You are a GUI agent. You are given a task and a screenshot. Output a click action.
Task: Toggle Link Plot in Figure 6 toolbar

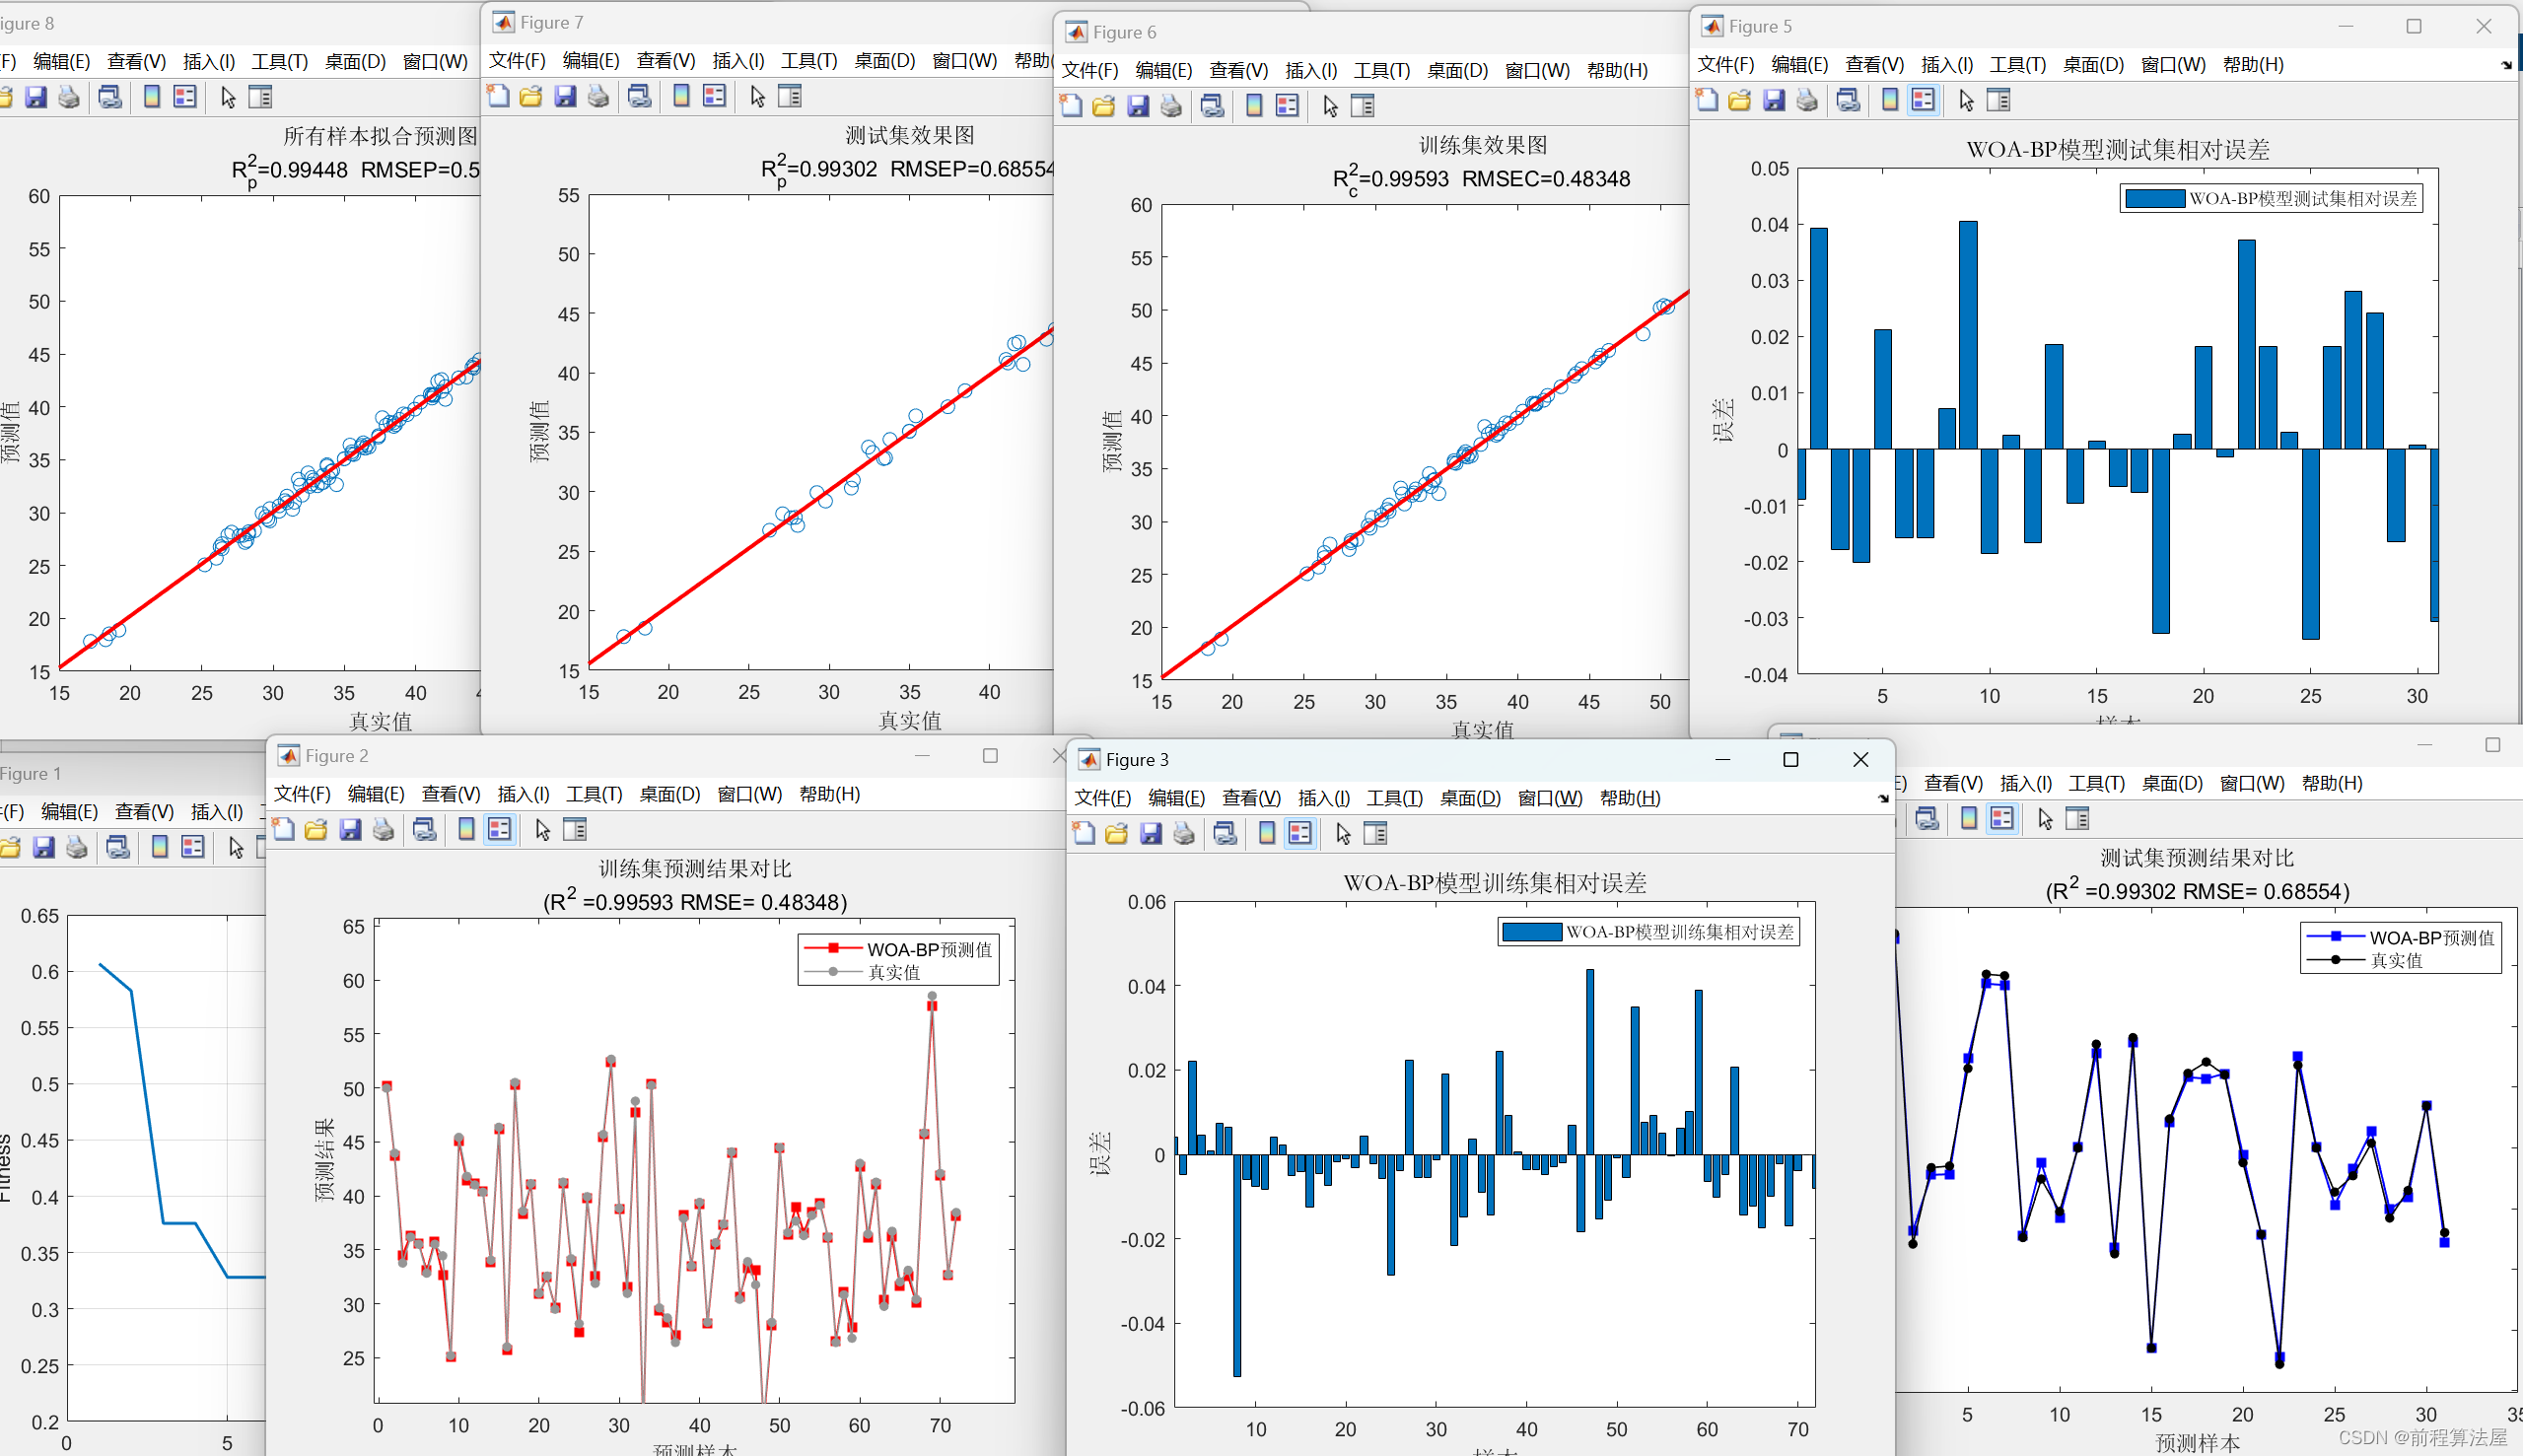1213,106
